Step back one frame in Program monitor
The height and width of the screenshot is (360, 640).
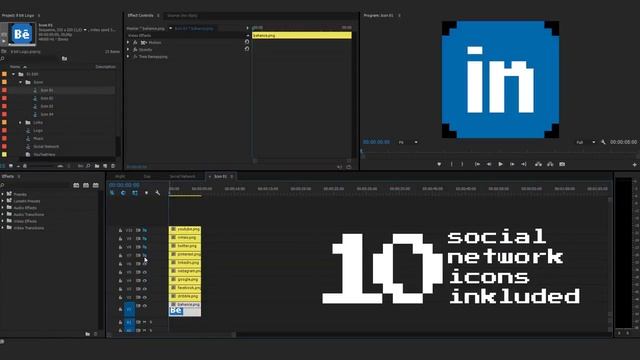[489, 164]
